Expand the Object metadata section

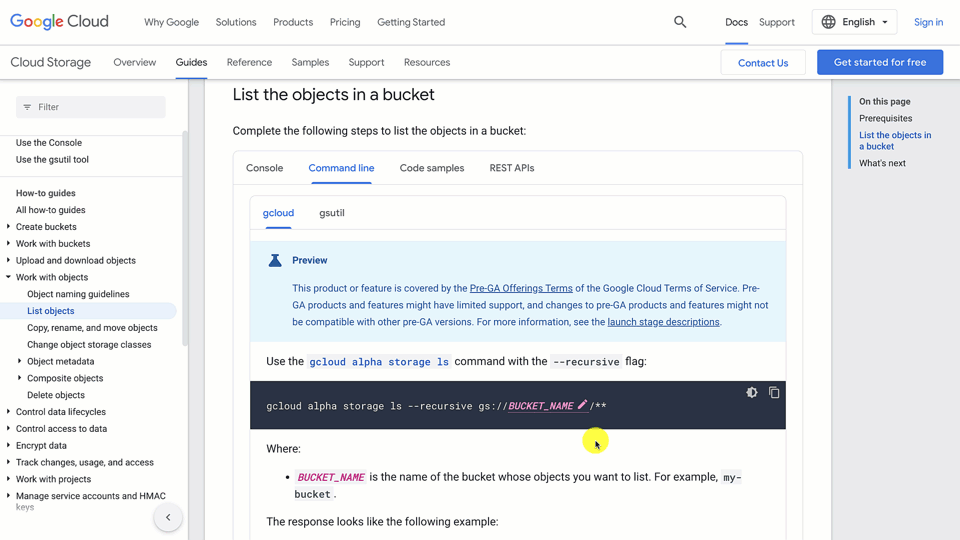pos(20,361)
